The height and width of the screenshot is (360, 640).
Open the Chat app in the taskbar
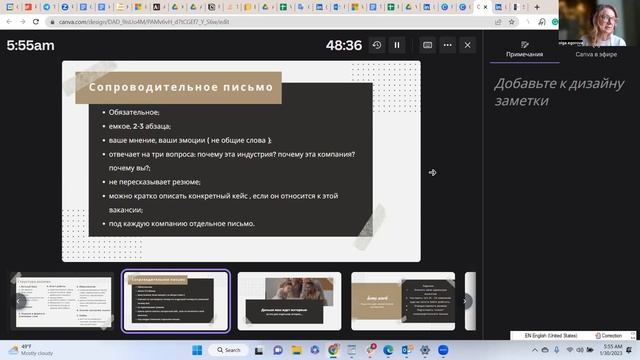[278, 350]
